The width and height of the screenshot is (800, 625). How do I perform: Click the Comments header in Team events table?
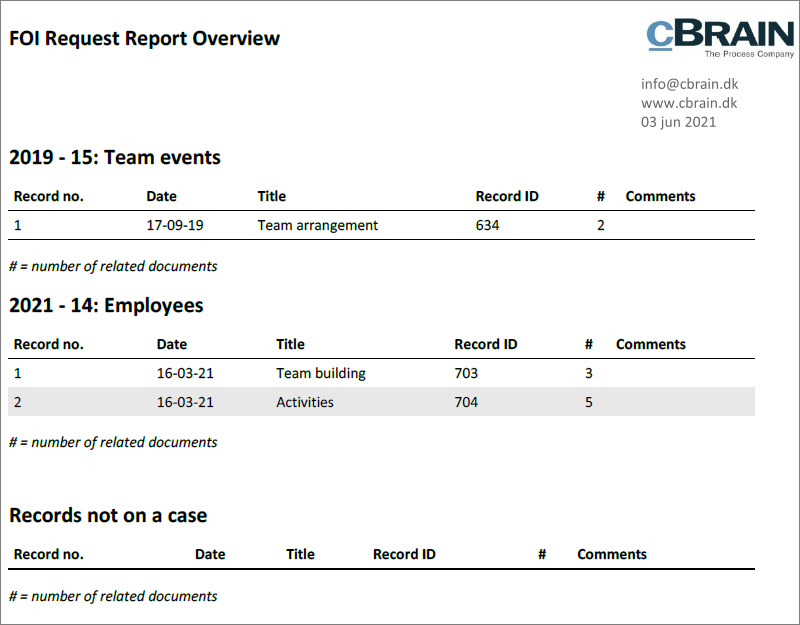pyautogui.click(x=660, y=196)
